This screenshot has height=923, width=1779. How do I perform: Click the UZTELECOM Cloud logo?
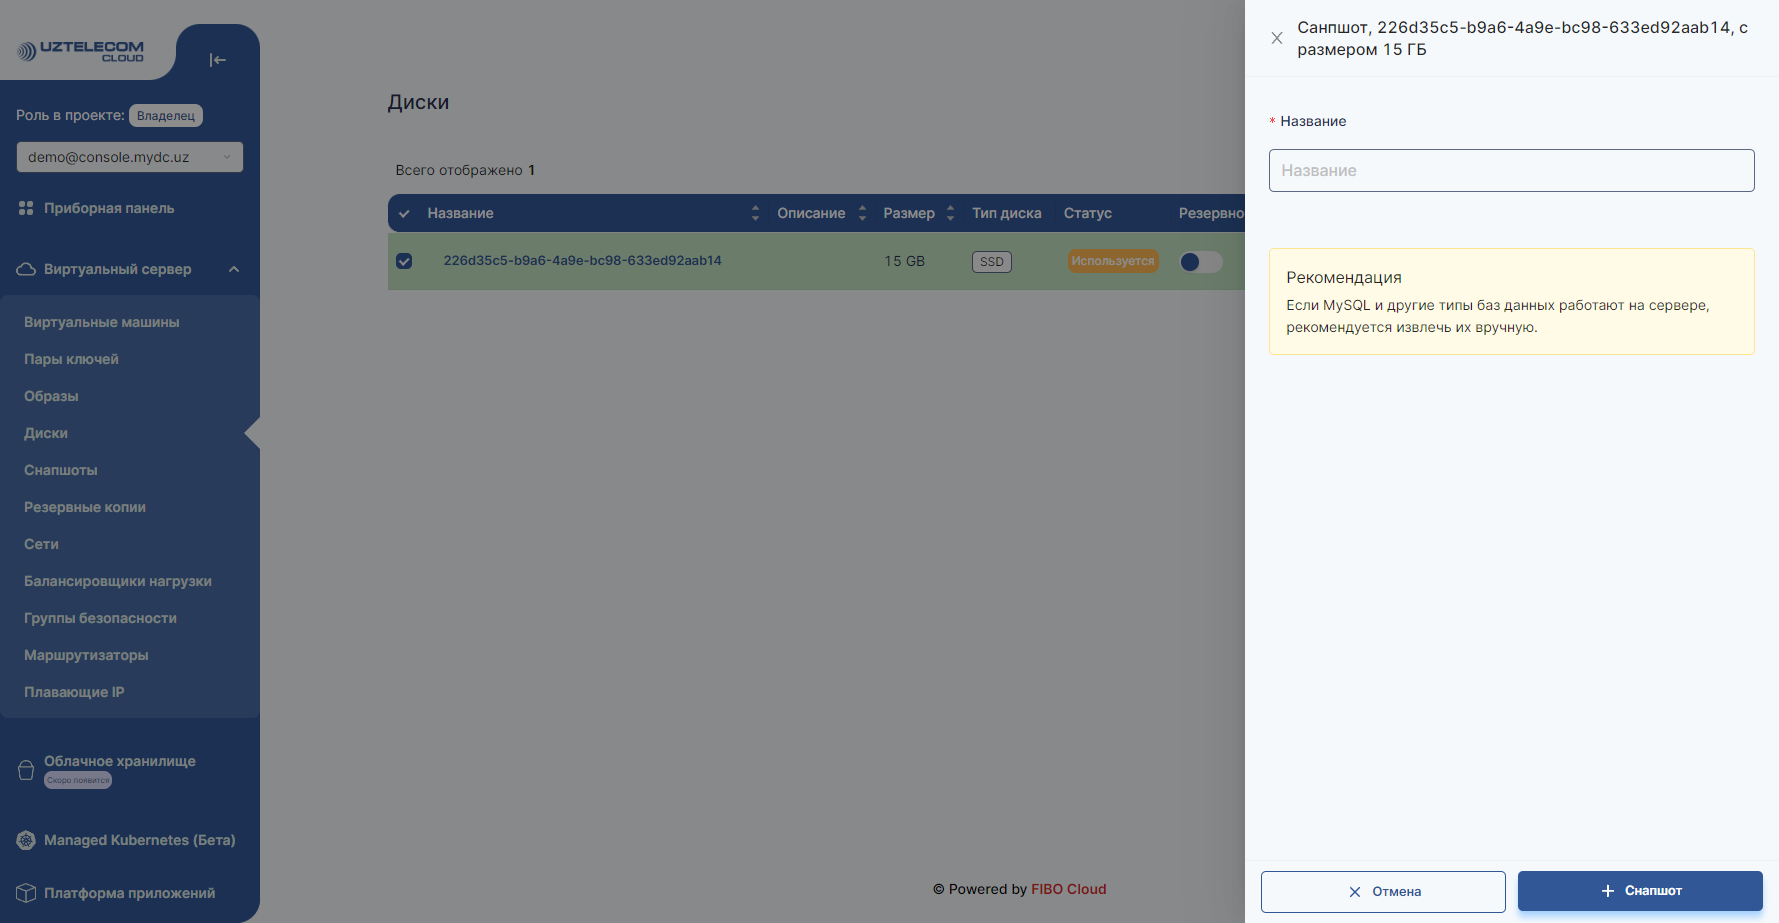coord(81,51)
